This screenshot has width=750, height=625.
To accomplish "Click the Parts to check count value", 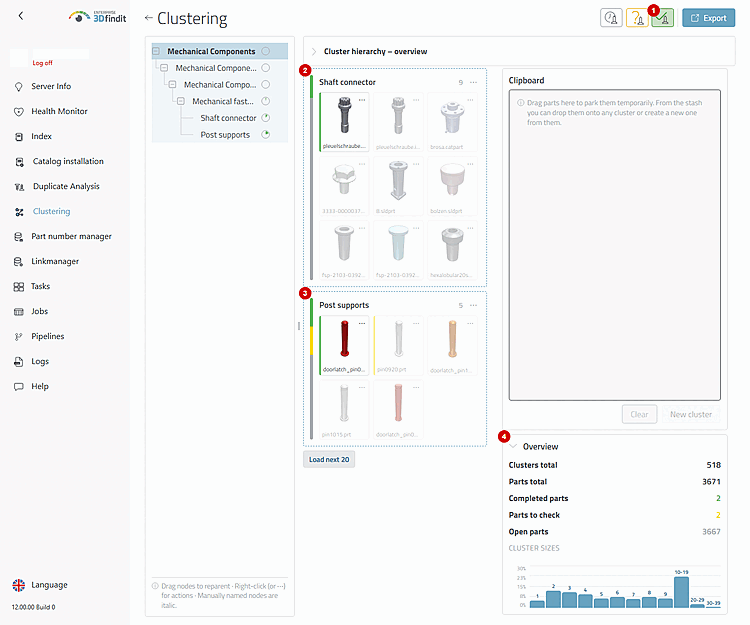I will point(718,515).
